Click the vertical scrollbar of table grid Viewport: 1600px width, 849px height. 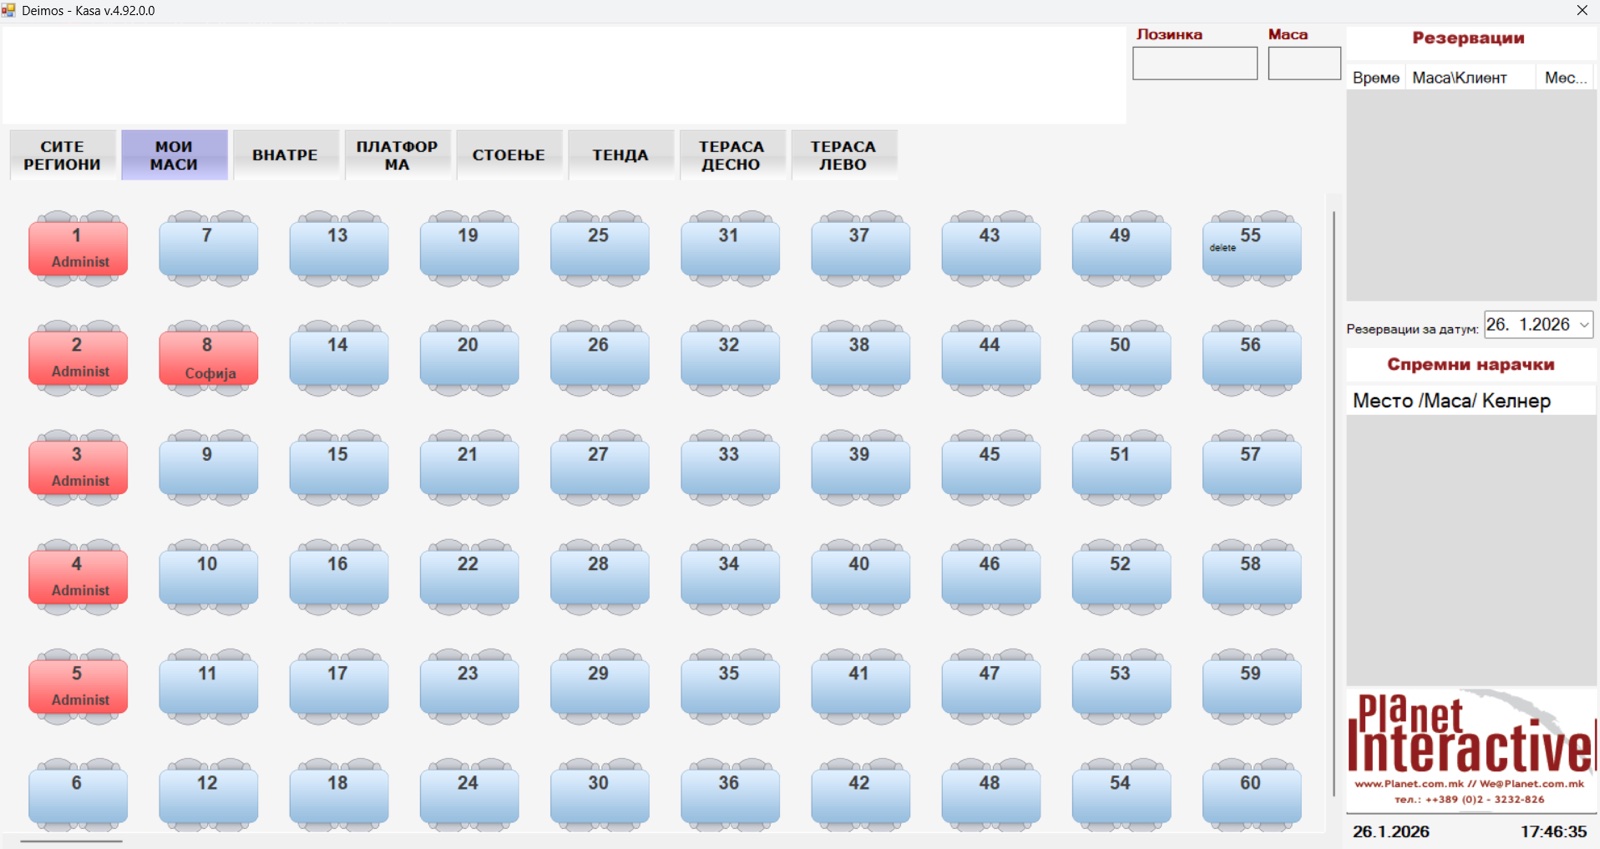(1334, 500)
